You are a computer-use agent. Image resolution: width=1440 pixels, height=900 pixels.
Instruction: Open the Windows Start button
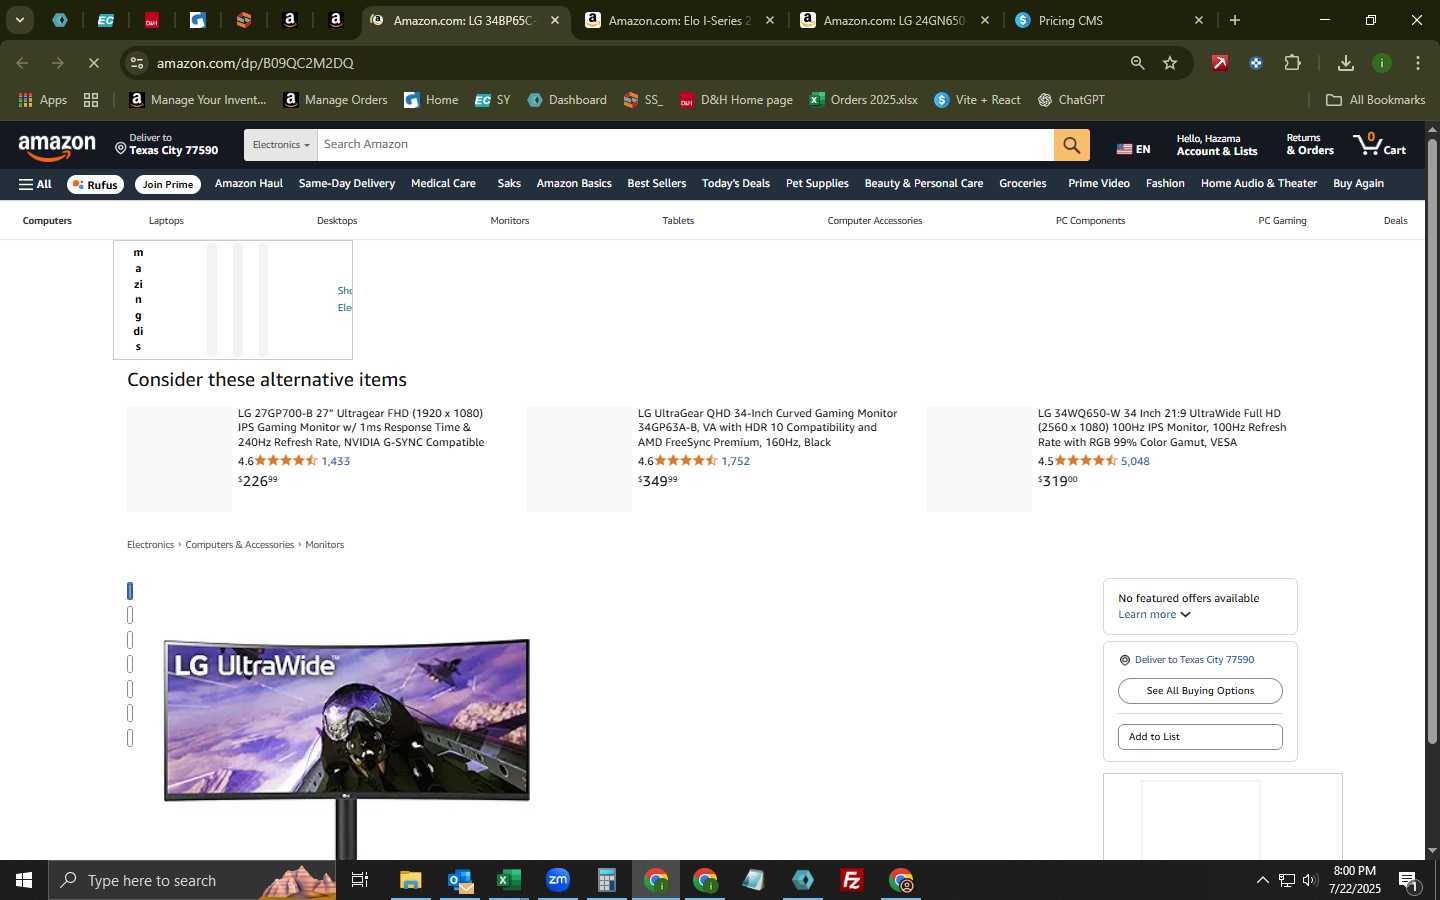[24, 880]
